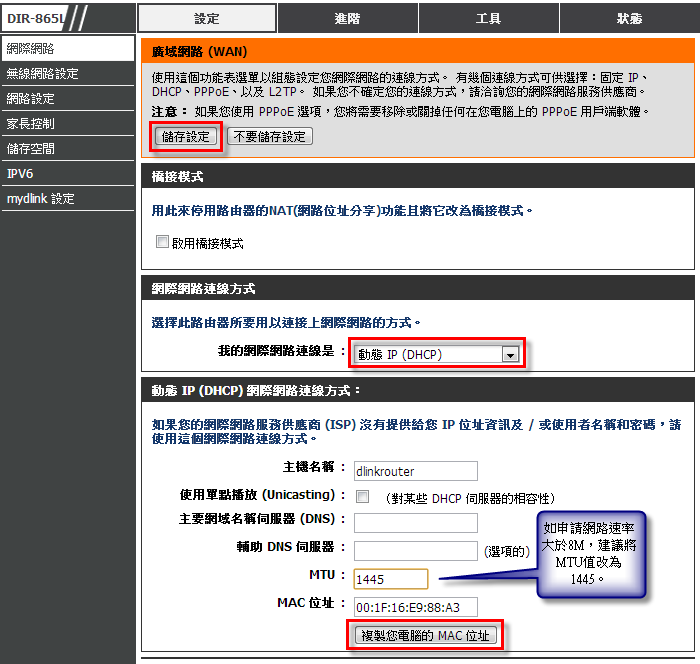Select 網際網路 in the sidebar
This screenshot has height=664, width=700.
pos(67,48)
